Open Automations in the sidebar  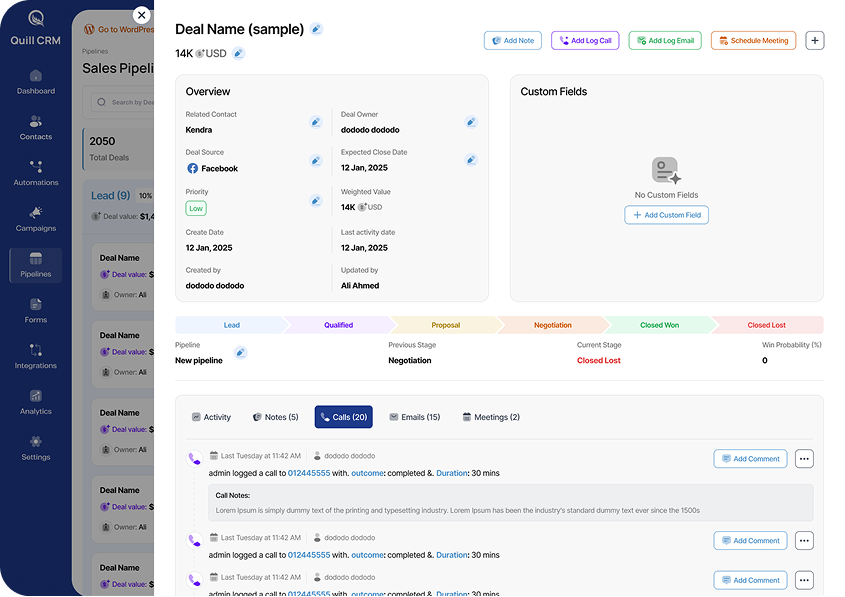tap(36, 173)
